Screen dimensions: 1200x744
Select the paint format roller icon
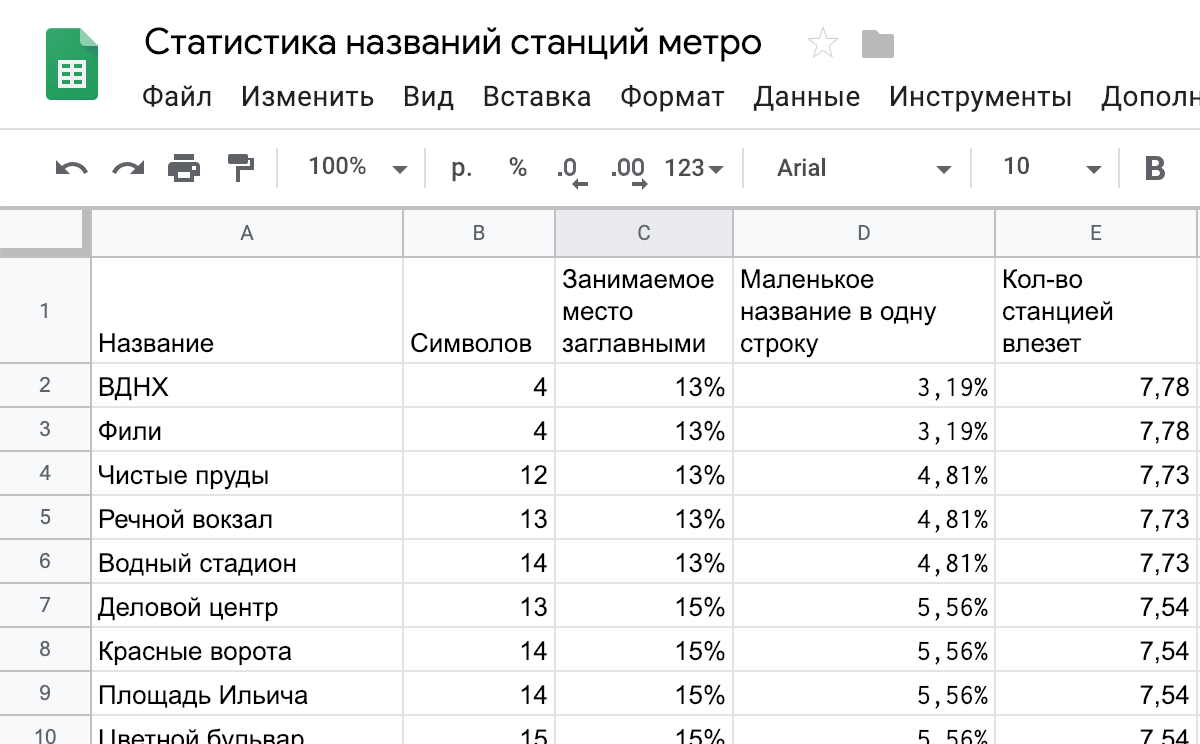click(x=241, y=168)
